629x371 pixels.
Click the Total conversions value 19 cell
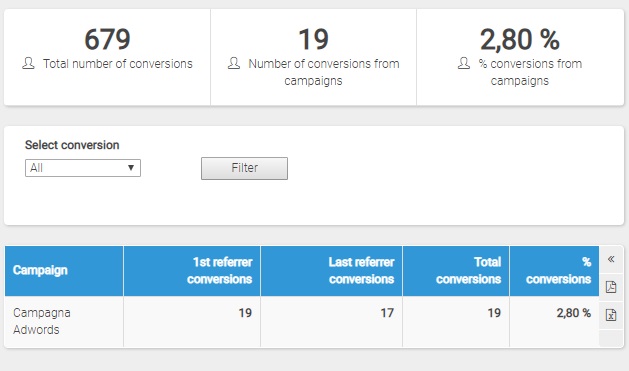(x=456, y=322)
